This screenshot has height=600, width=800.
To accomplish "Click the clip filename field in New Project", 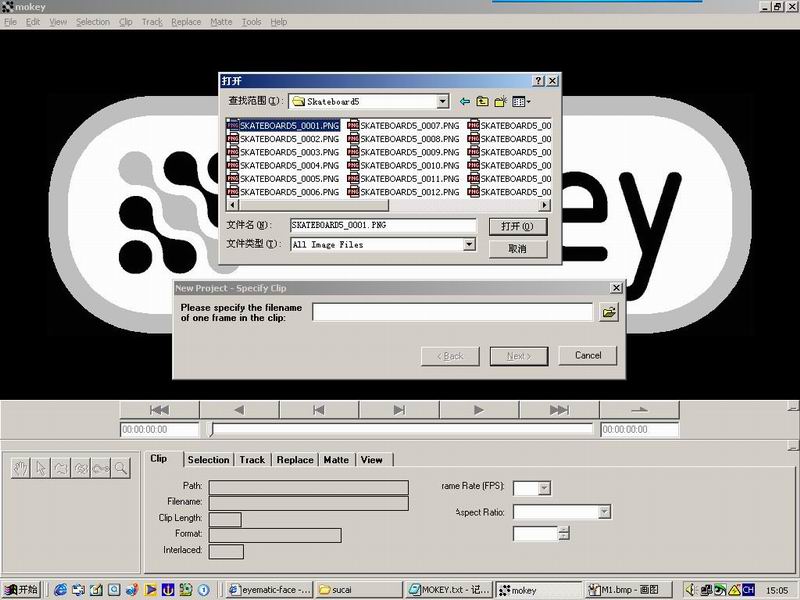I will [x=453, y=312].
